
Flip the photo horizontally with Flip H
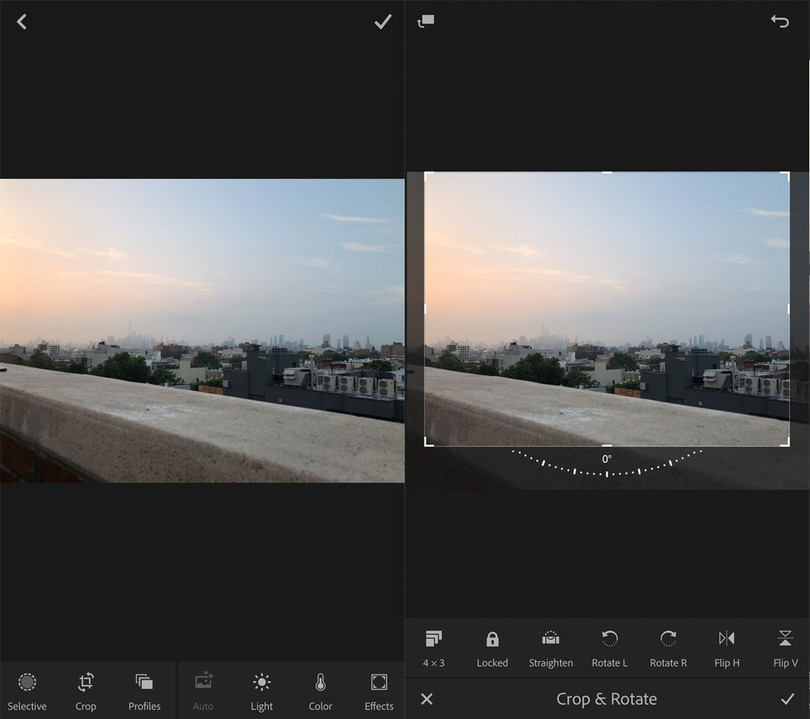727,647
